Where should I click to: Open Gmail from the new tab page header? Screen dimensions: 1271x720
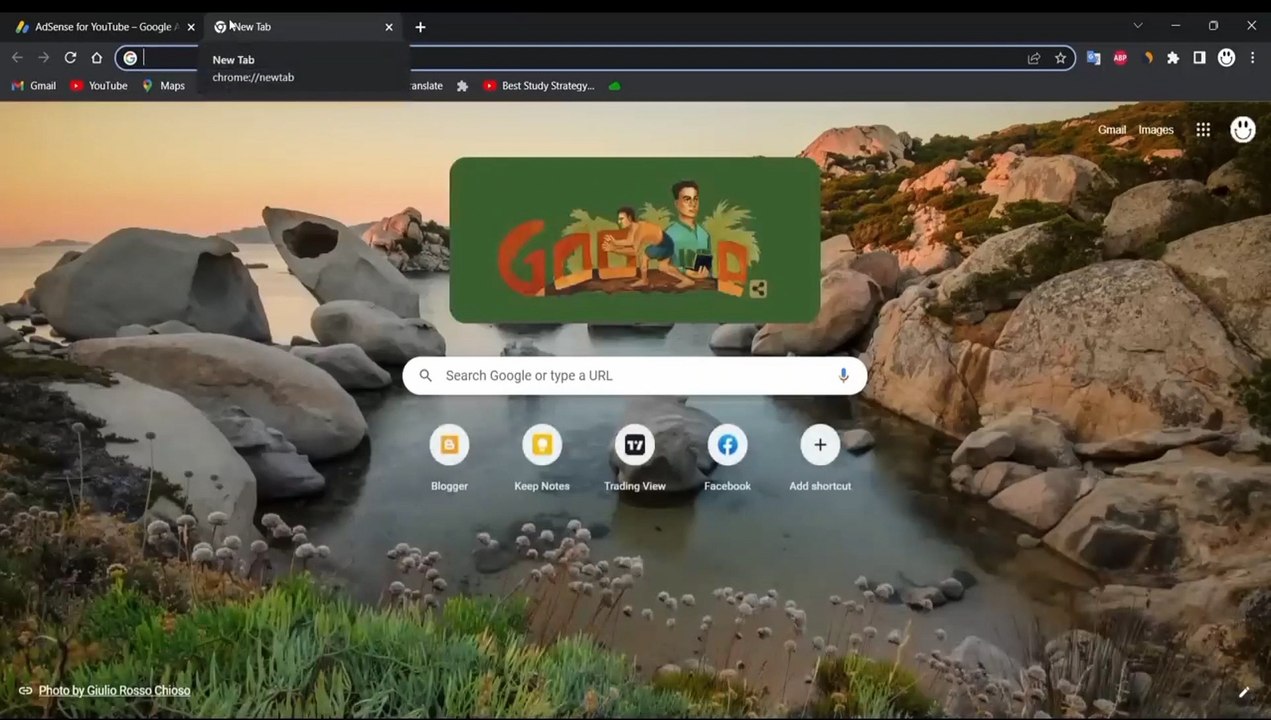point(1111,130)
